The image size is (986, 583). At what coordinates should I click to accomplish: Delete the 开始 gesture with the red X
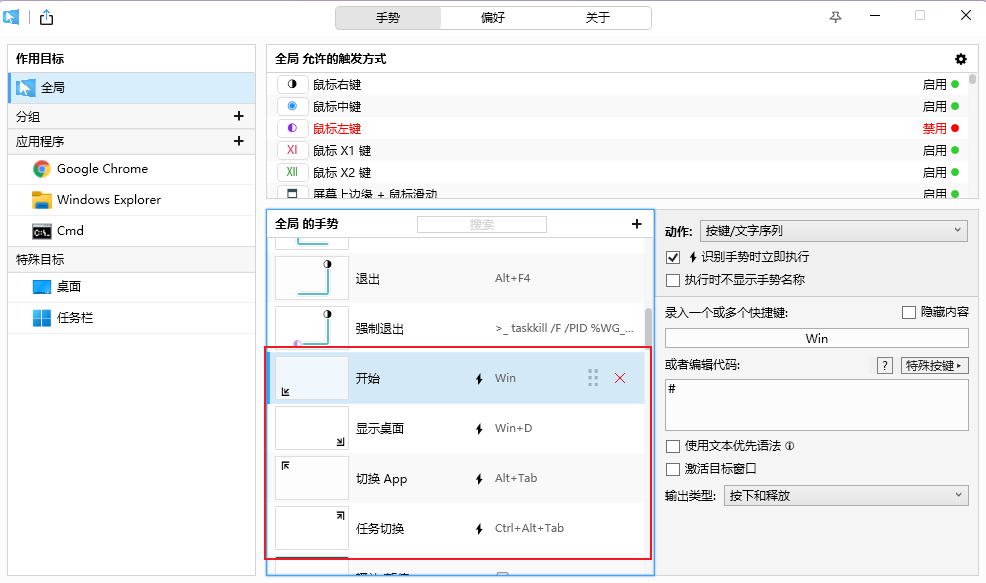620,378
